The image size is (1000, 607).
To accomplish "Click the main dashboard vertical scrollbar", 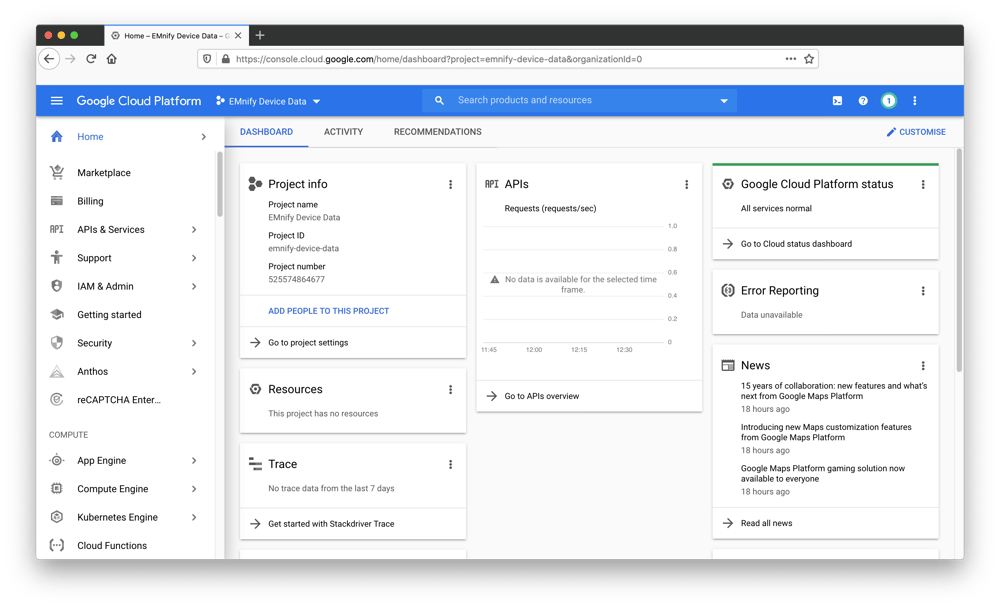I will tap(959, 260).
